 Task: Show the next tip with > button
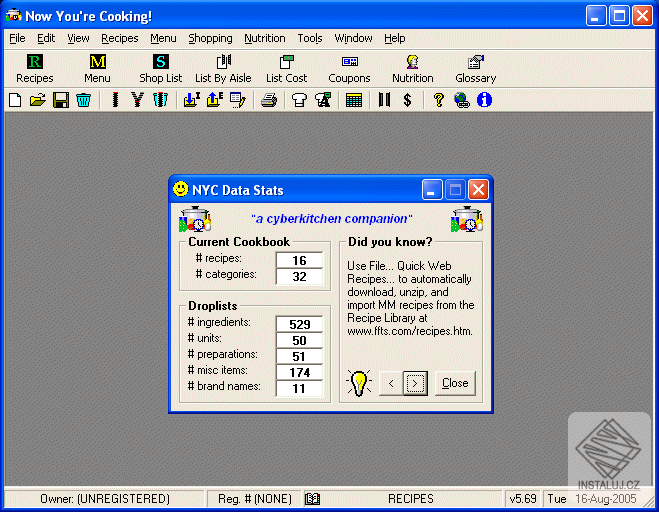pos(415,383)
